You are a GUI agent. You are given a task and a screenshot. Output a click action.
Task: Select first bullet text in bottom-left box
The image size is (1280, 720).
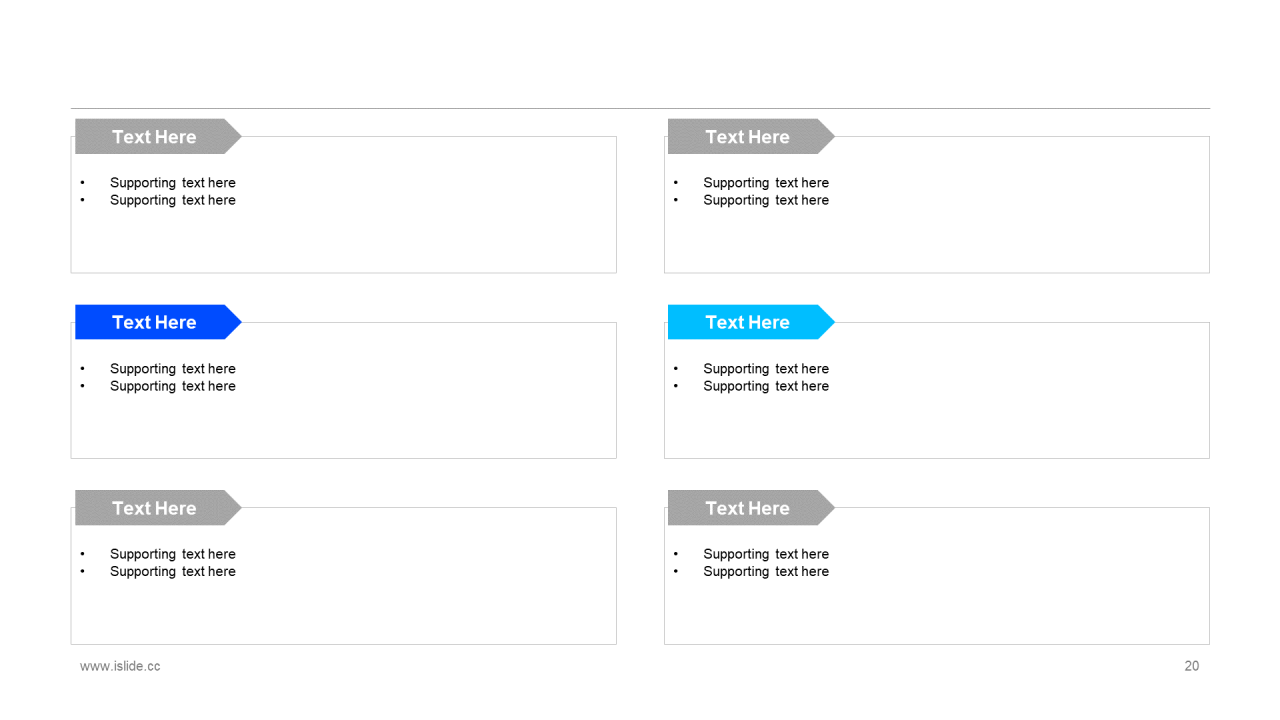[x=173, y=554]
